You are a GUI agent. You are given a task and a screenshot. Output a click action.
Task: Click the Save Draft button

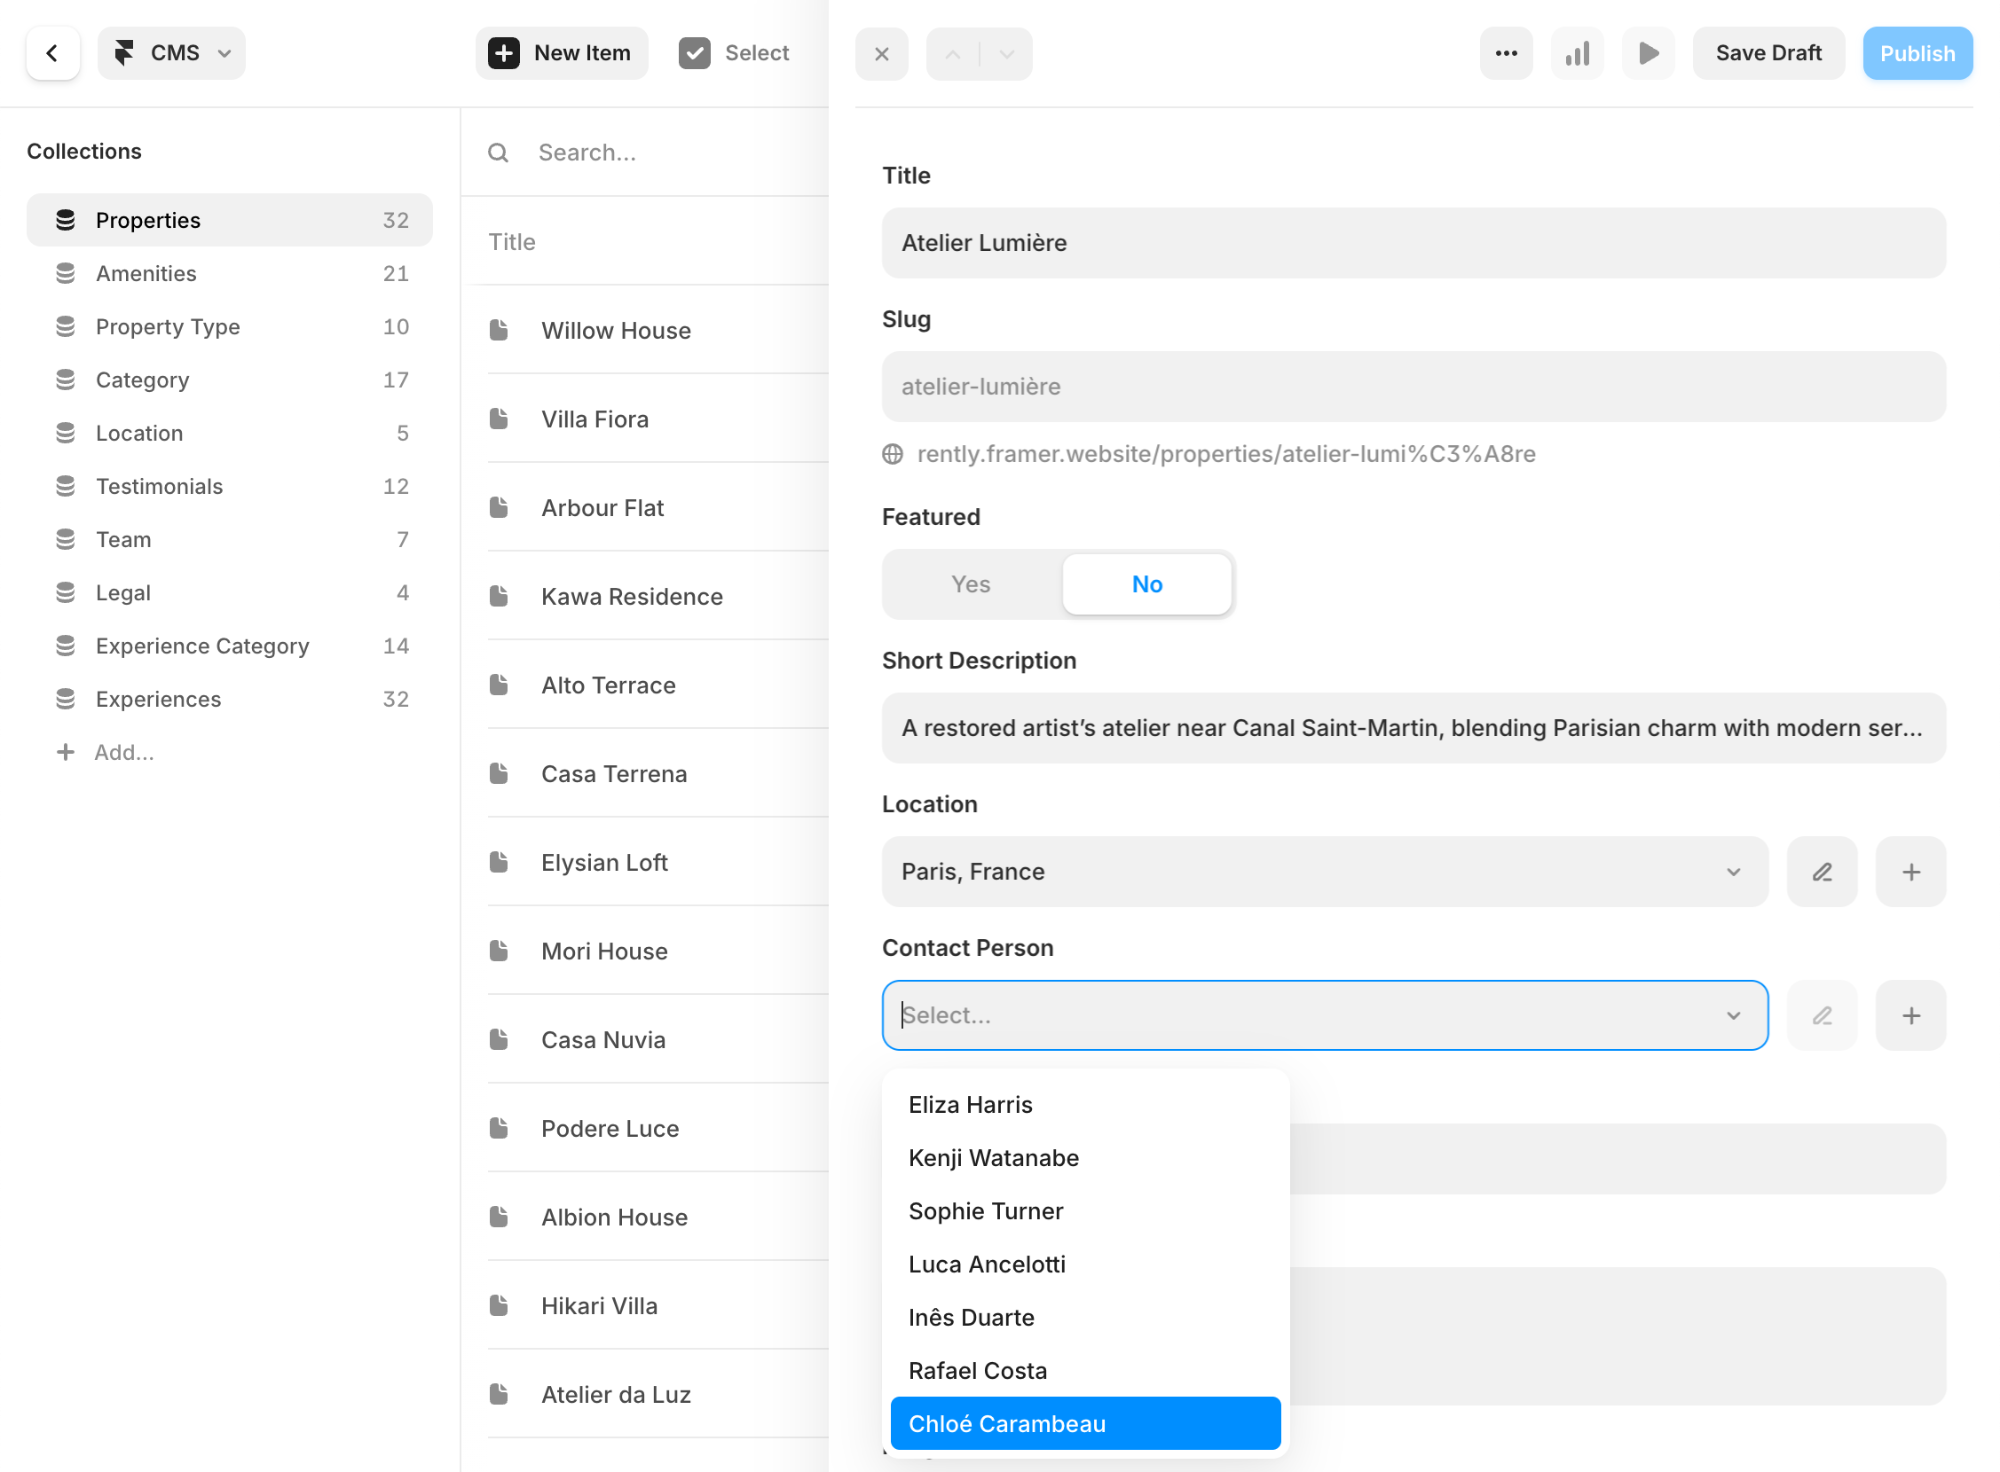click(1768, 53)
